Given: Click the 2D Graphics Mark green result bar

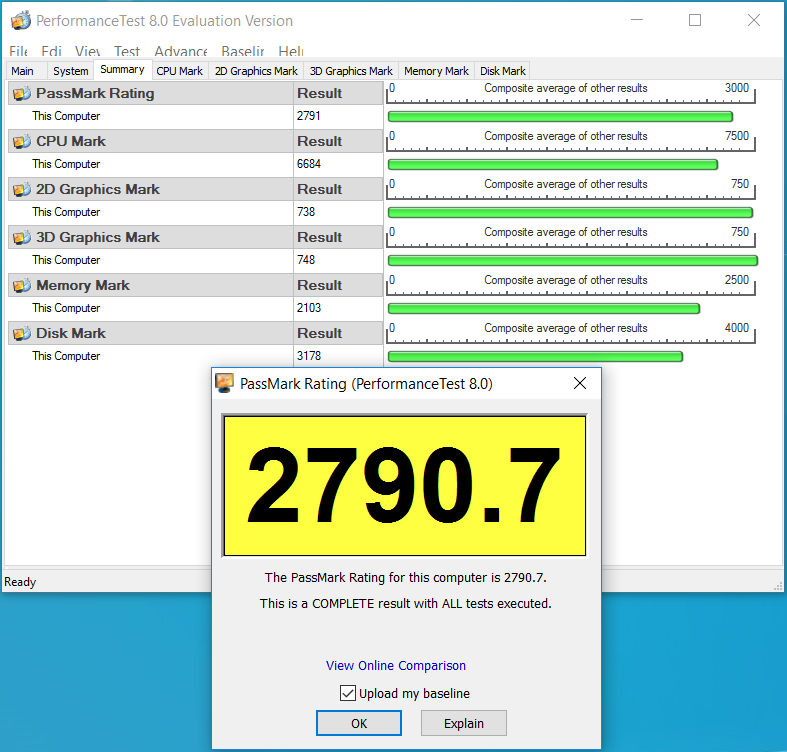Looking at the screenshot, I should 570,213.
